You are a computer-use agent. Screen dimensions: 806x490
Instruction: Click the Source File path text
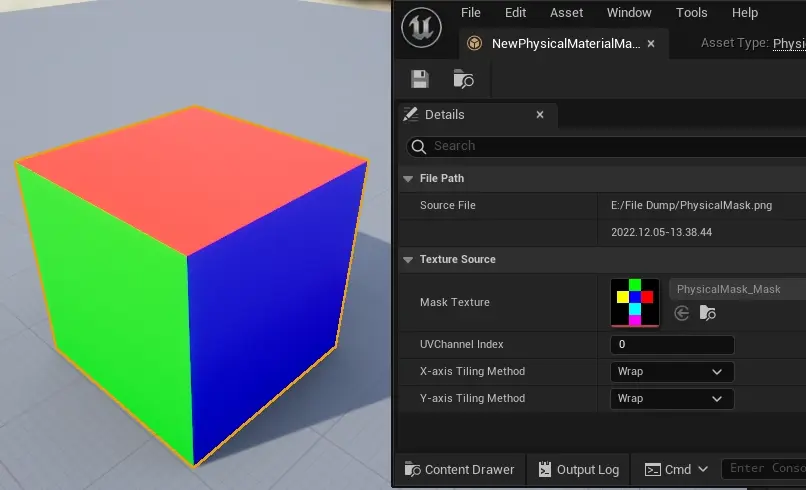point(691,205)
